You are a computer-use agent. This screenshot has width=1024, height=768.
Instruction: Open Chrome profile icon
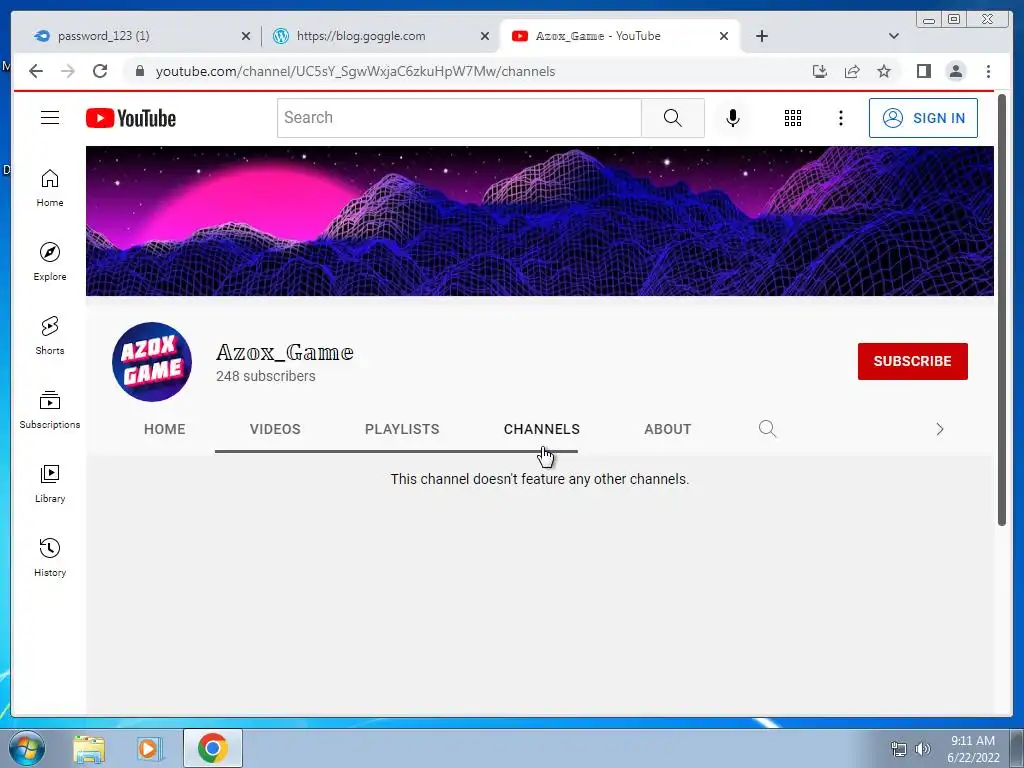pos(955,71)
